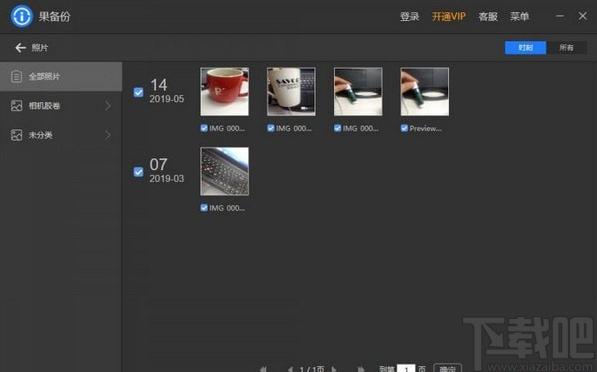Click the 照片 header title
The image size is (597, 372).
[x=40, y=48]
